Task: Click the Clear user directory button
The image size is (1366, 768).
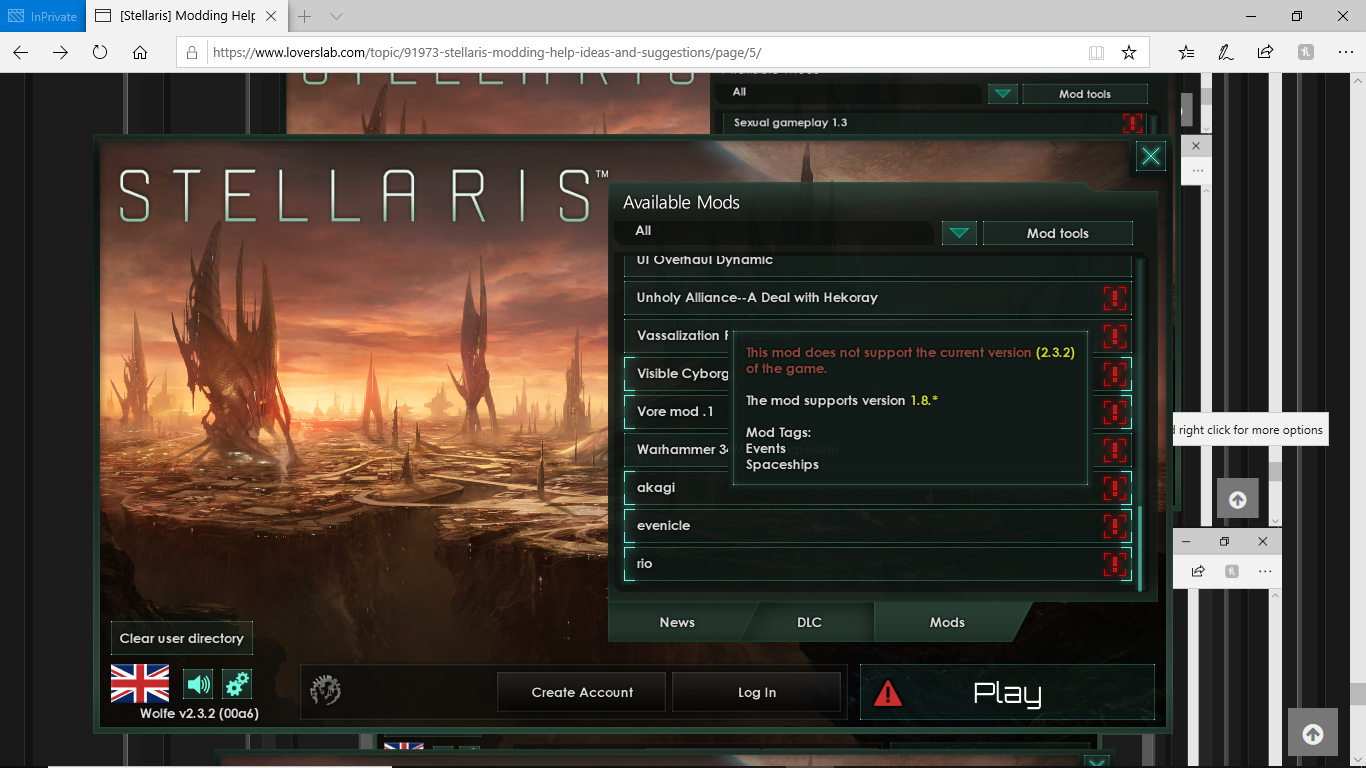Action: point(182,638)
